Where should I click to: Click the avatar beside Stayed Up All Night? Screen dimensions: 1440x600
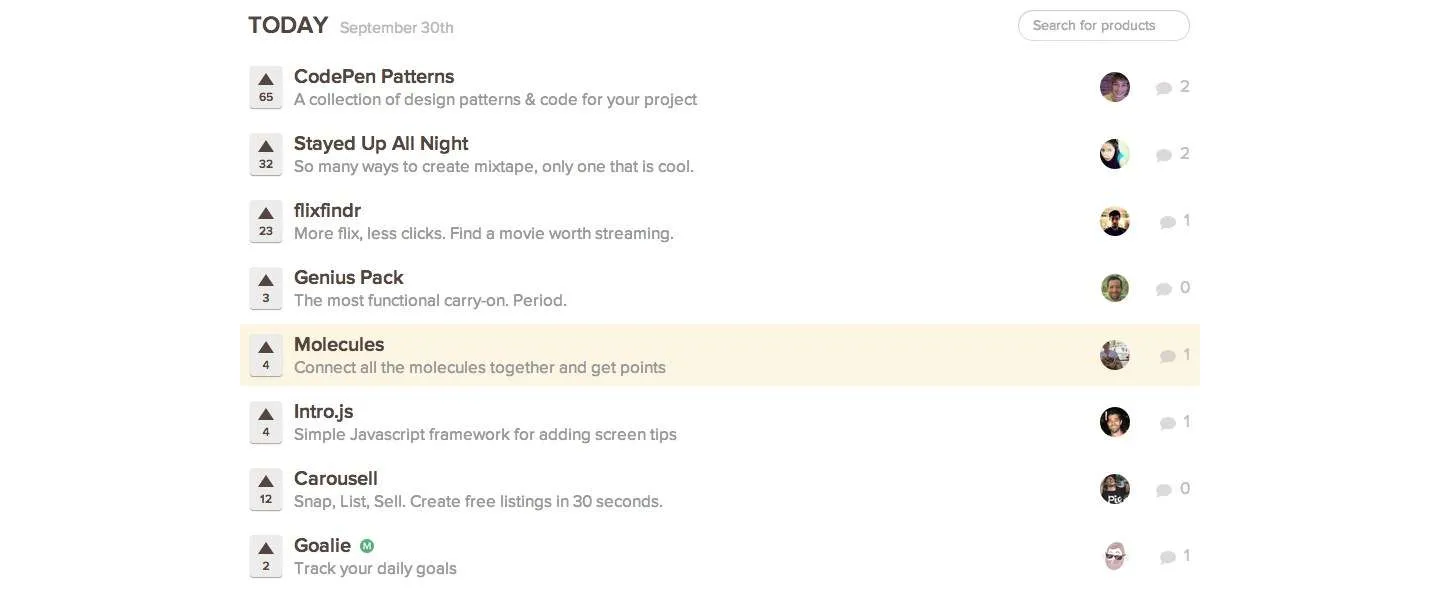tap(1114, 153)
